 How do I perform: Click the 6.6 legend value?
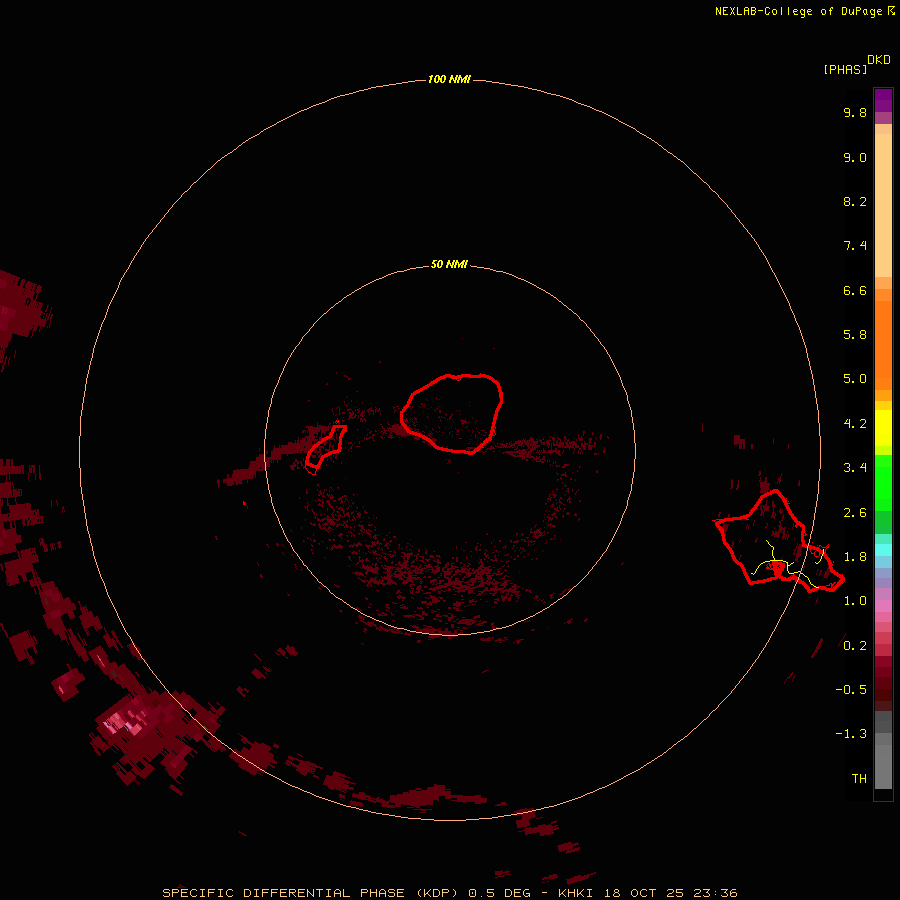tap(855, 290)
